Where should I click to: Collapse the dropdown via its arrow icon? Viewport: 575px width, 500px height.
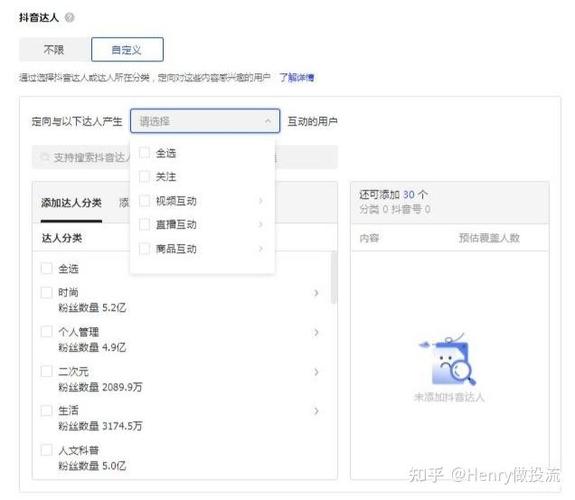click(x=268, y=121)
